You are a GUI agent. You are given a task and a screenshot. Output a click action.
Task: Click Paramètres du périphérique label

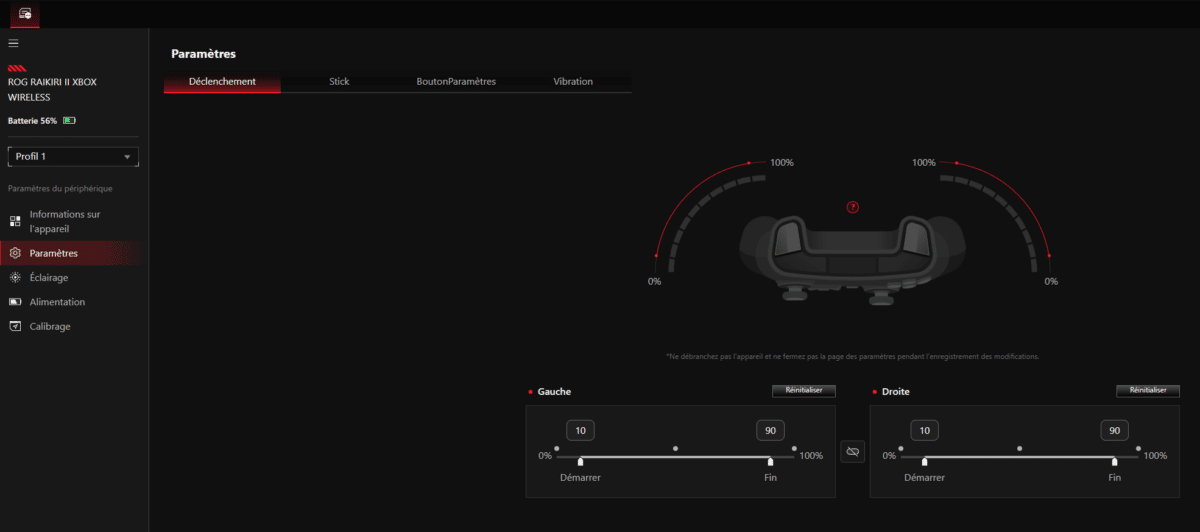60,188
